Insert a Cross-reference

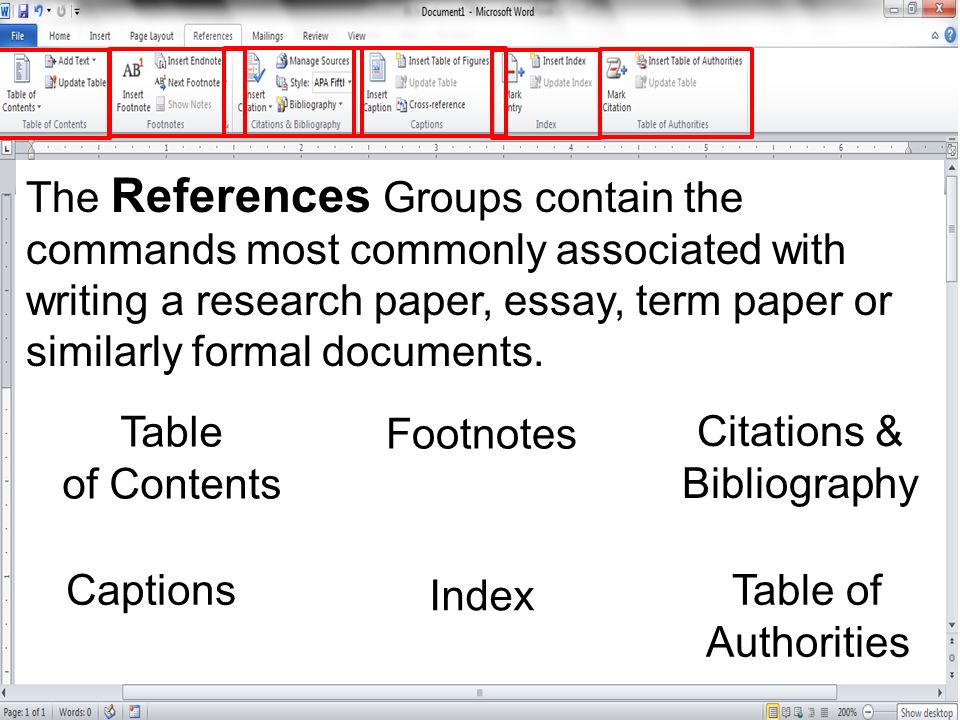click(430, 104)
